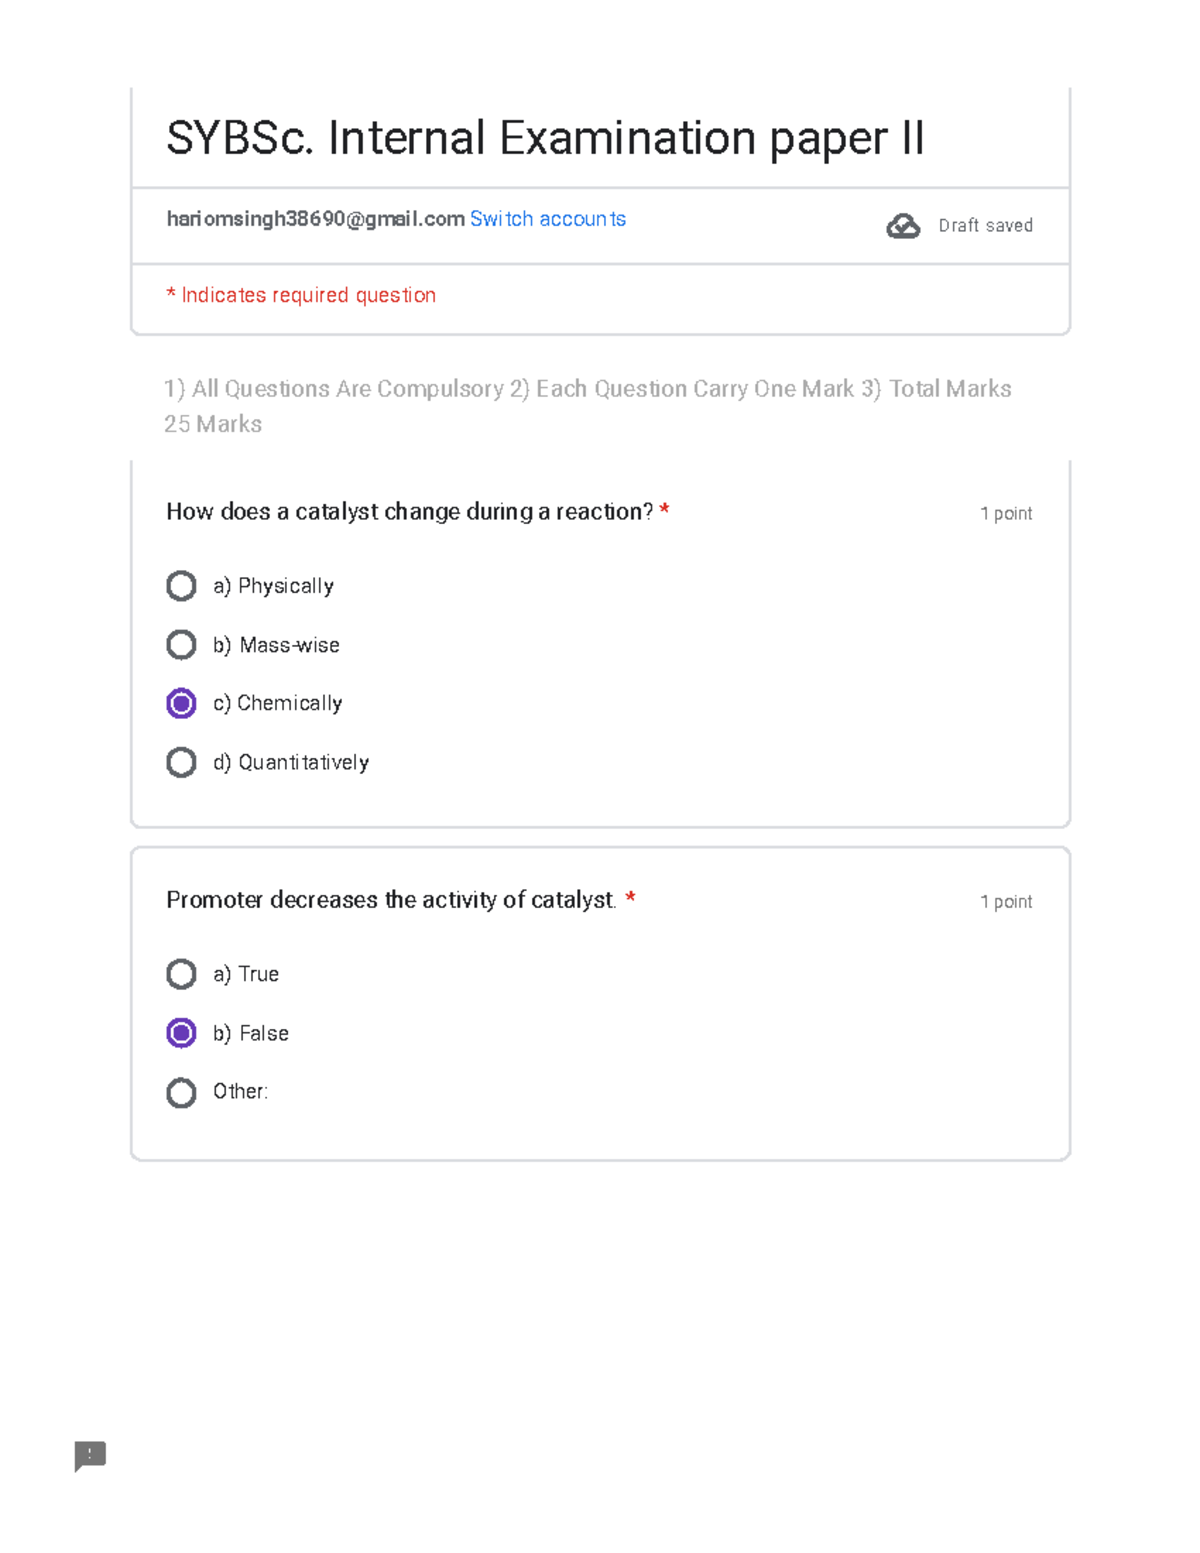
Task: Click the email address hariomsingh38690@gmail.com
Action: tap(315, 219)
